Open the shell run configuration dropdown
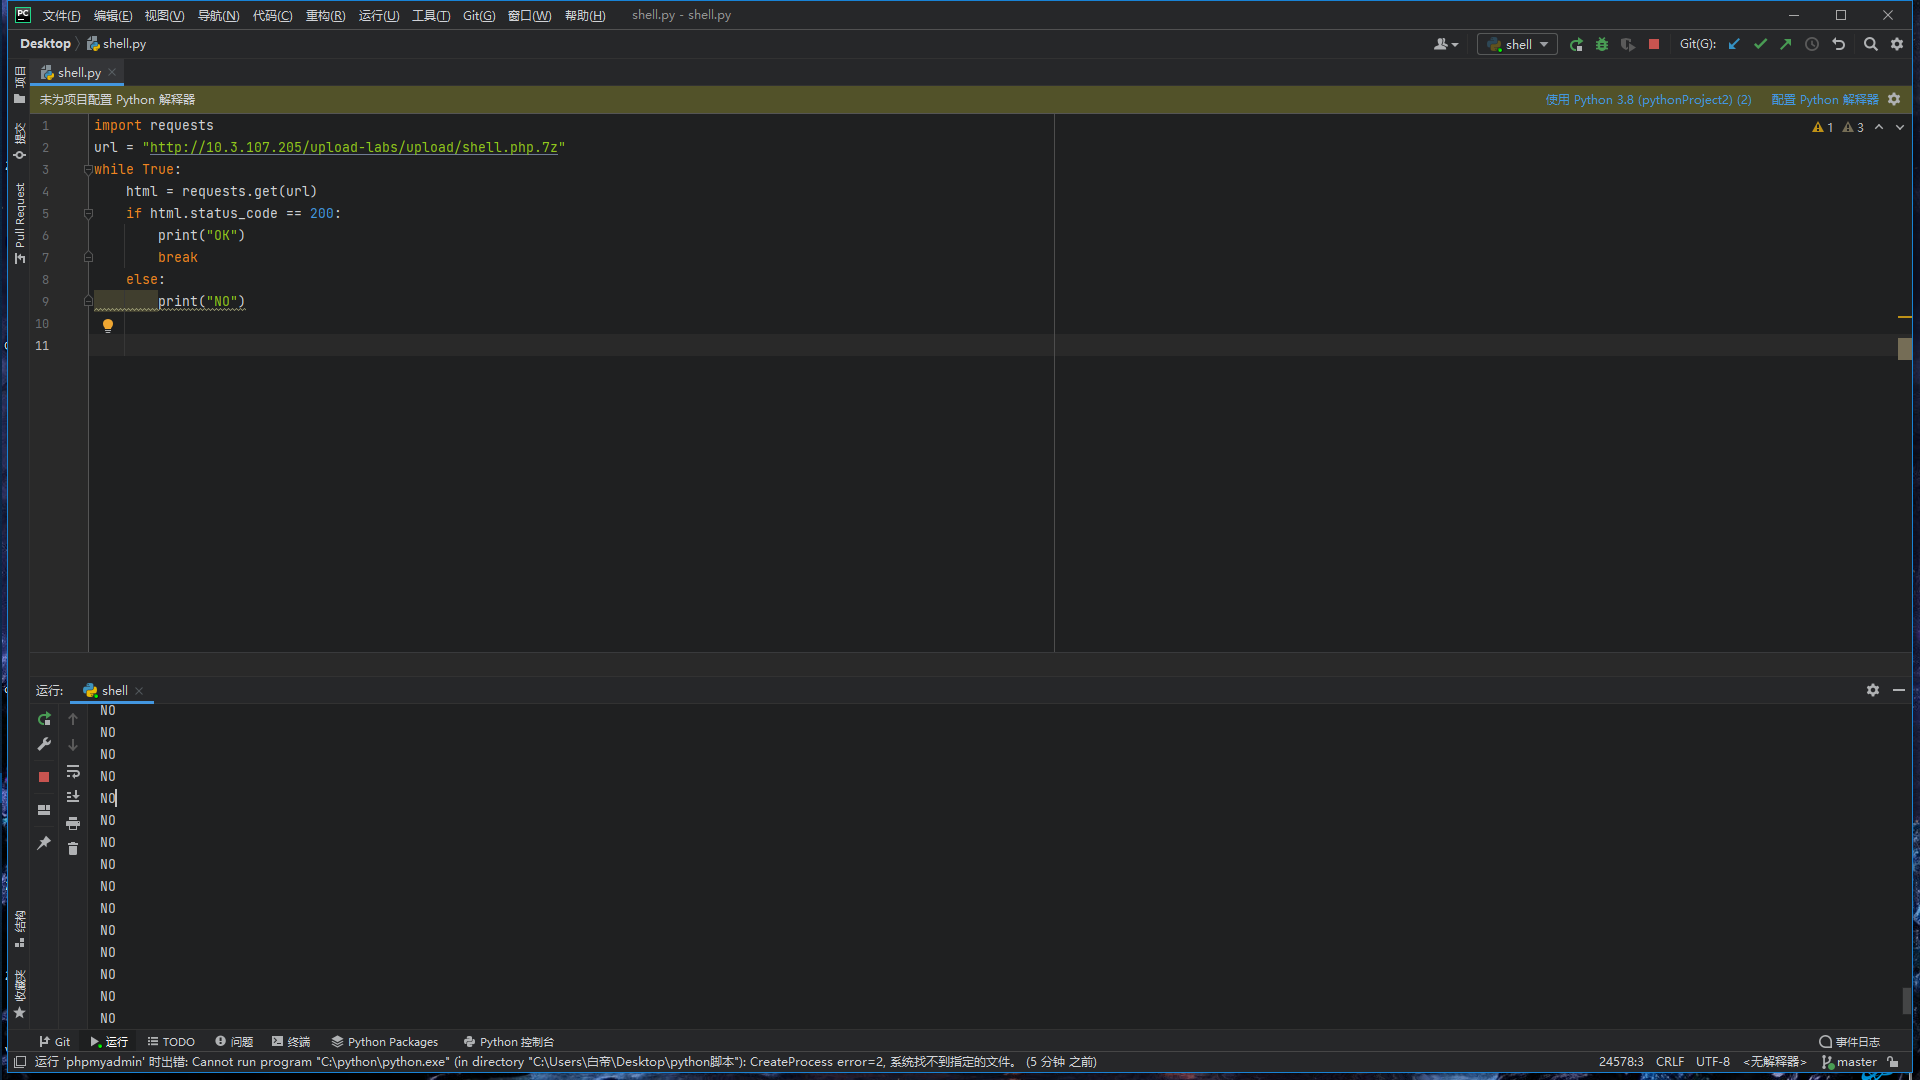 [1518, 44]
